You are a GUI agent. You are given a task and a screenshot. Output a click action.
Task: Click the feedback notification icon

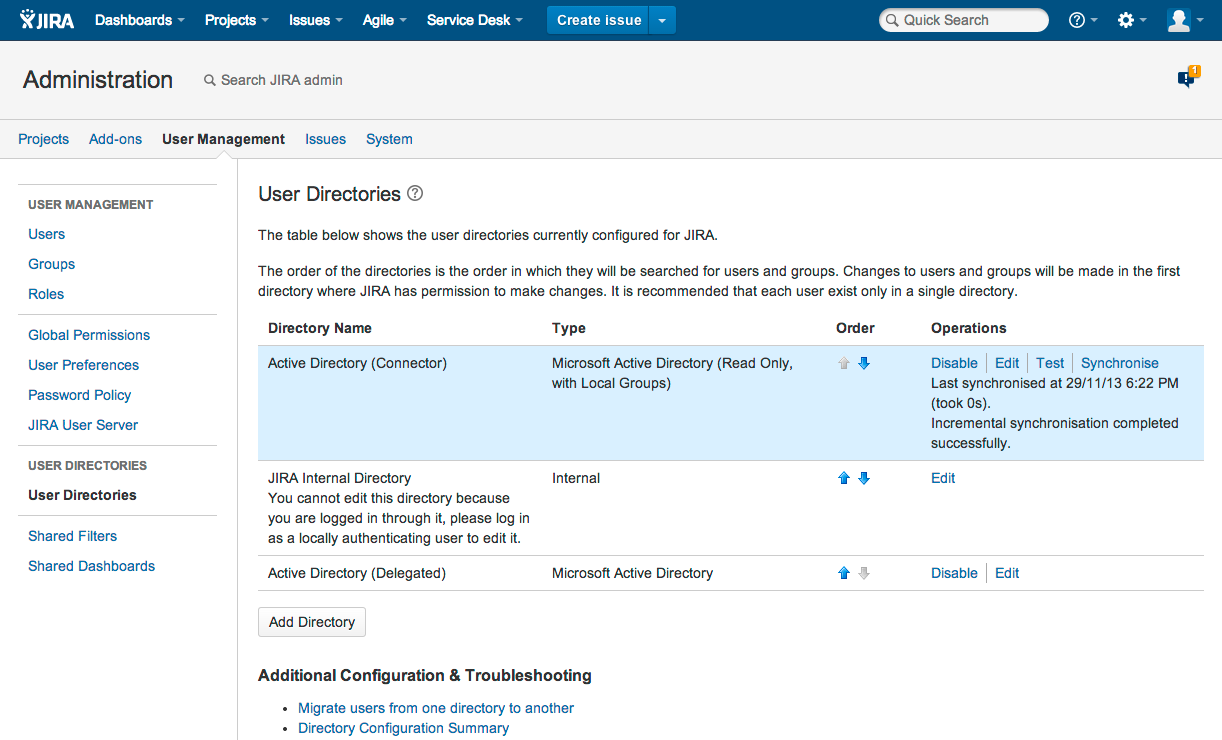1187,78
